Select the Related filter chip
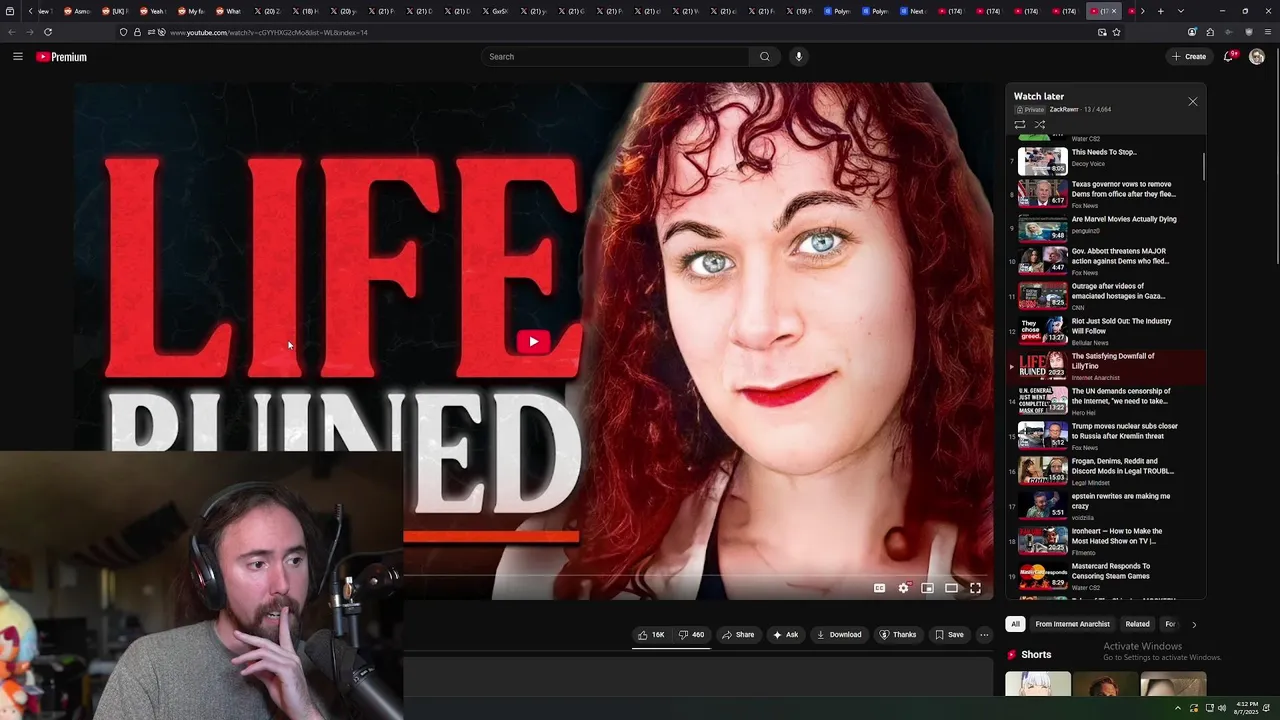 pyautogui.click(x=1137, y=624)
